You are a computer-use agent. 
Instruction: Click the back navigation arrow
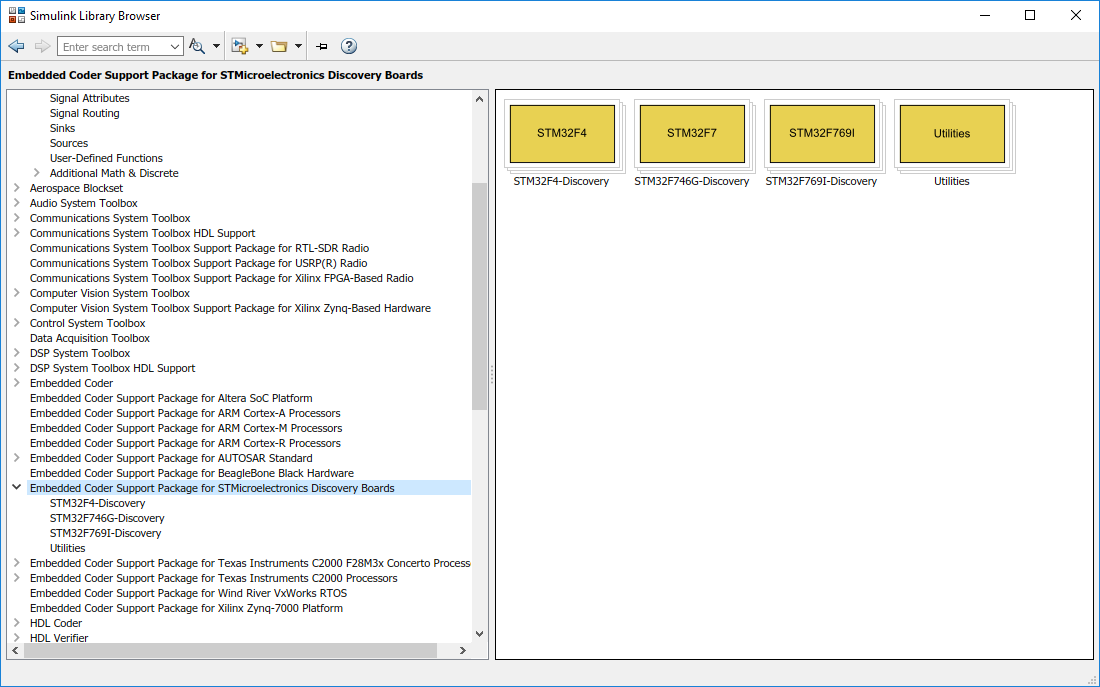point(16,46)
